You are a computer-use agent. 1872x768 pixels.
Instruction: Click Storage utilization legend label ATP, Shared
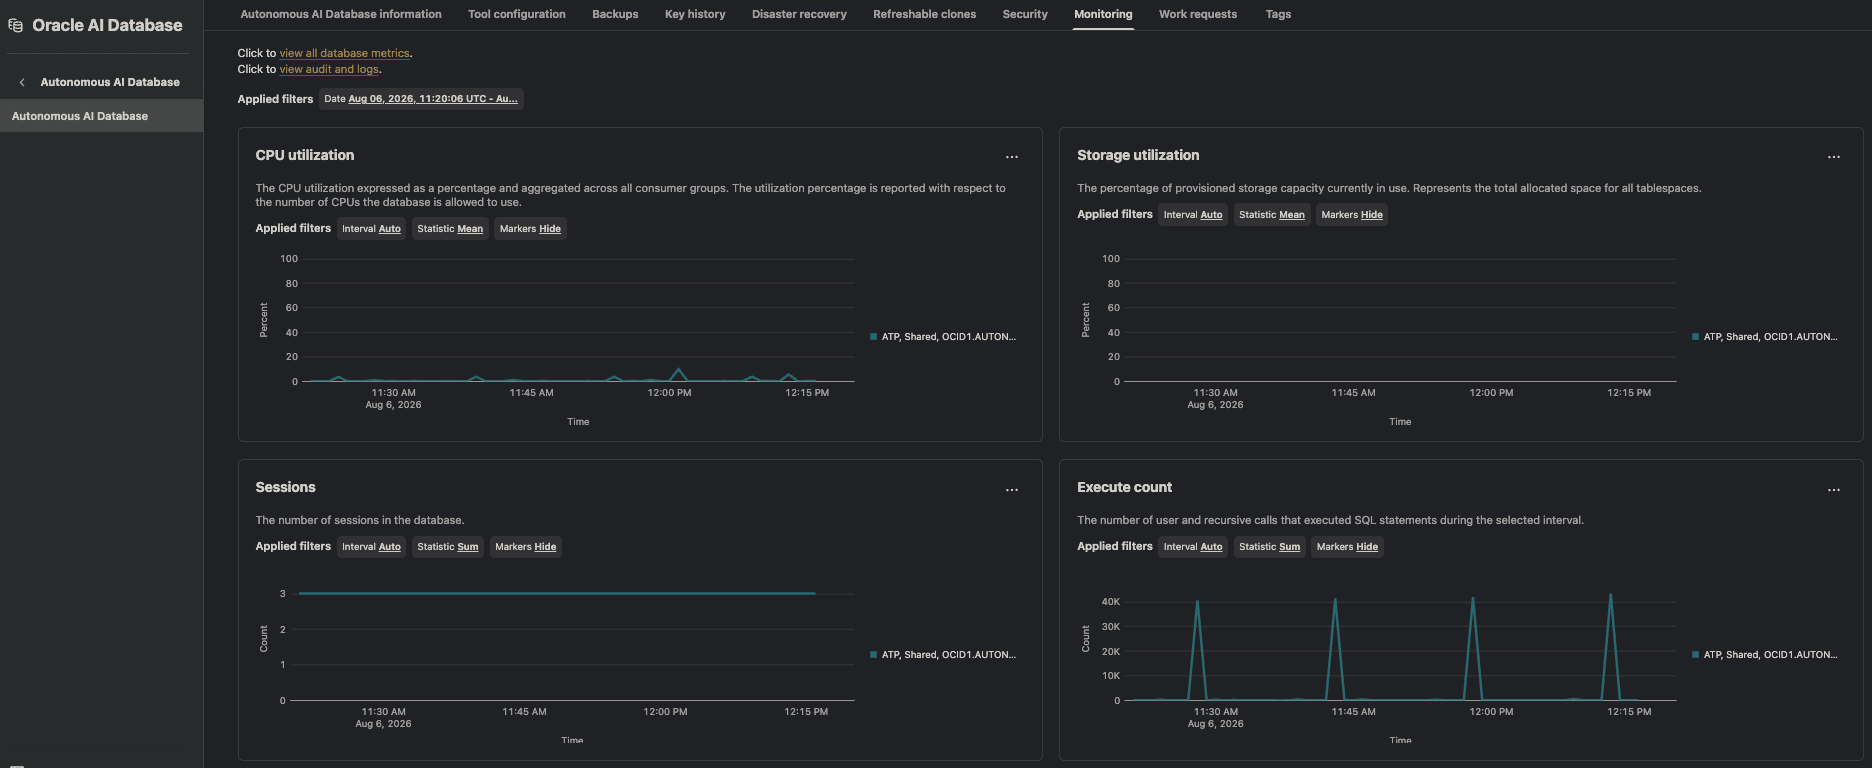tap(1770, 337)
